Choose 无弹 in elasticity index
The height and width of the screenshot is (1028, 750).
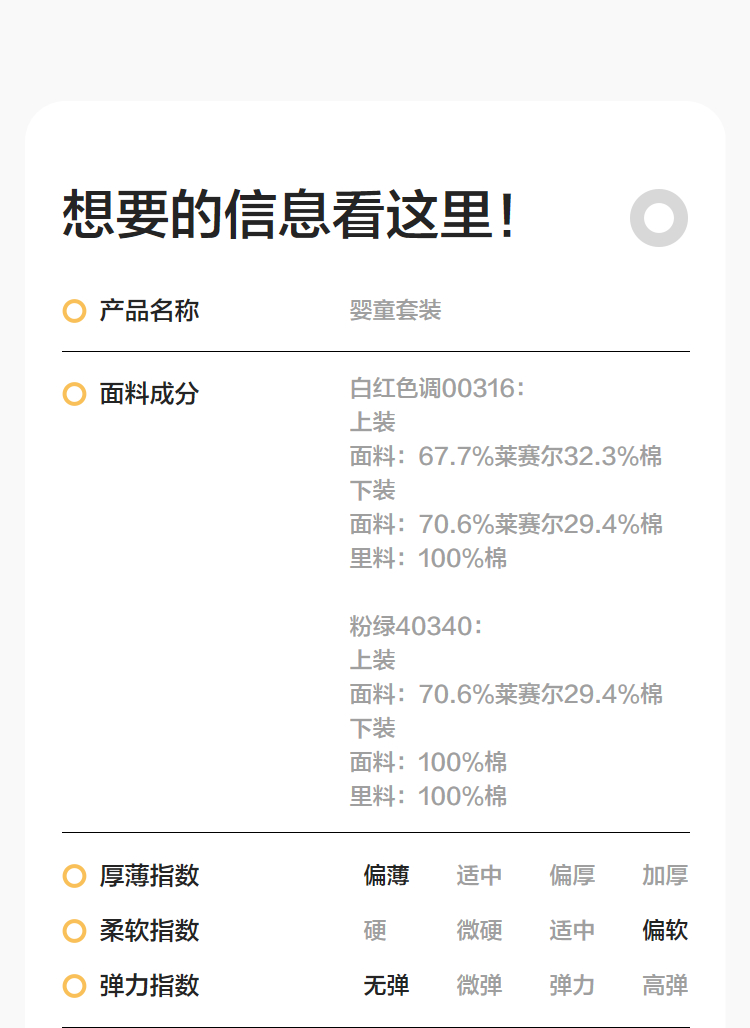pos(386,986)
